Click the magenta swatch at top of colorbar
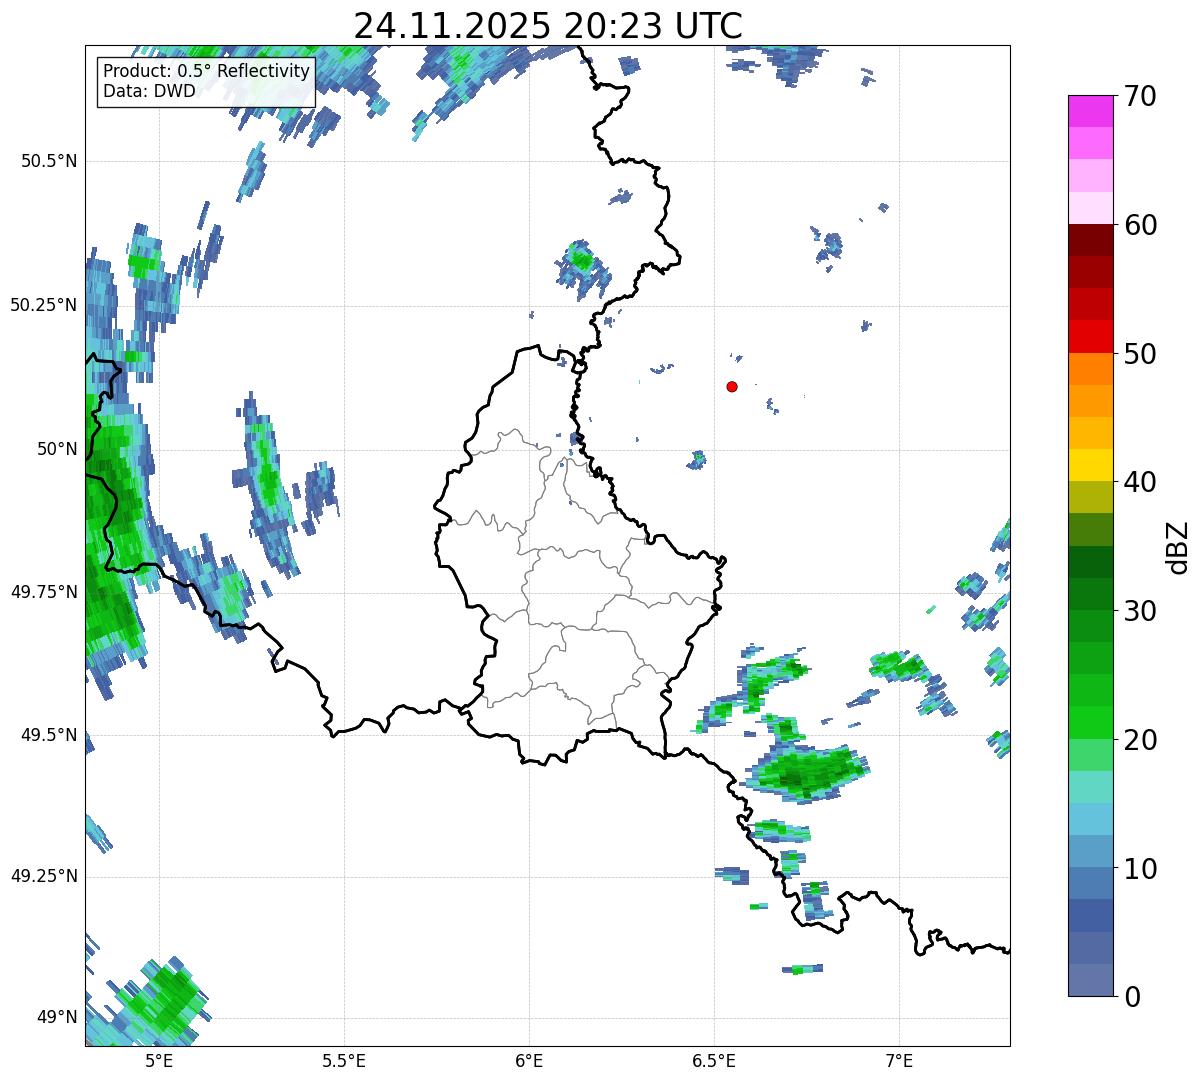This screenshot has width=1202, height=1081. [x=1091, y=111]
